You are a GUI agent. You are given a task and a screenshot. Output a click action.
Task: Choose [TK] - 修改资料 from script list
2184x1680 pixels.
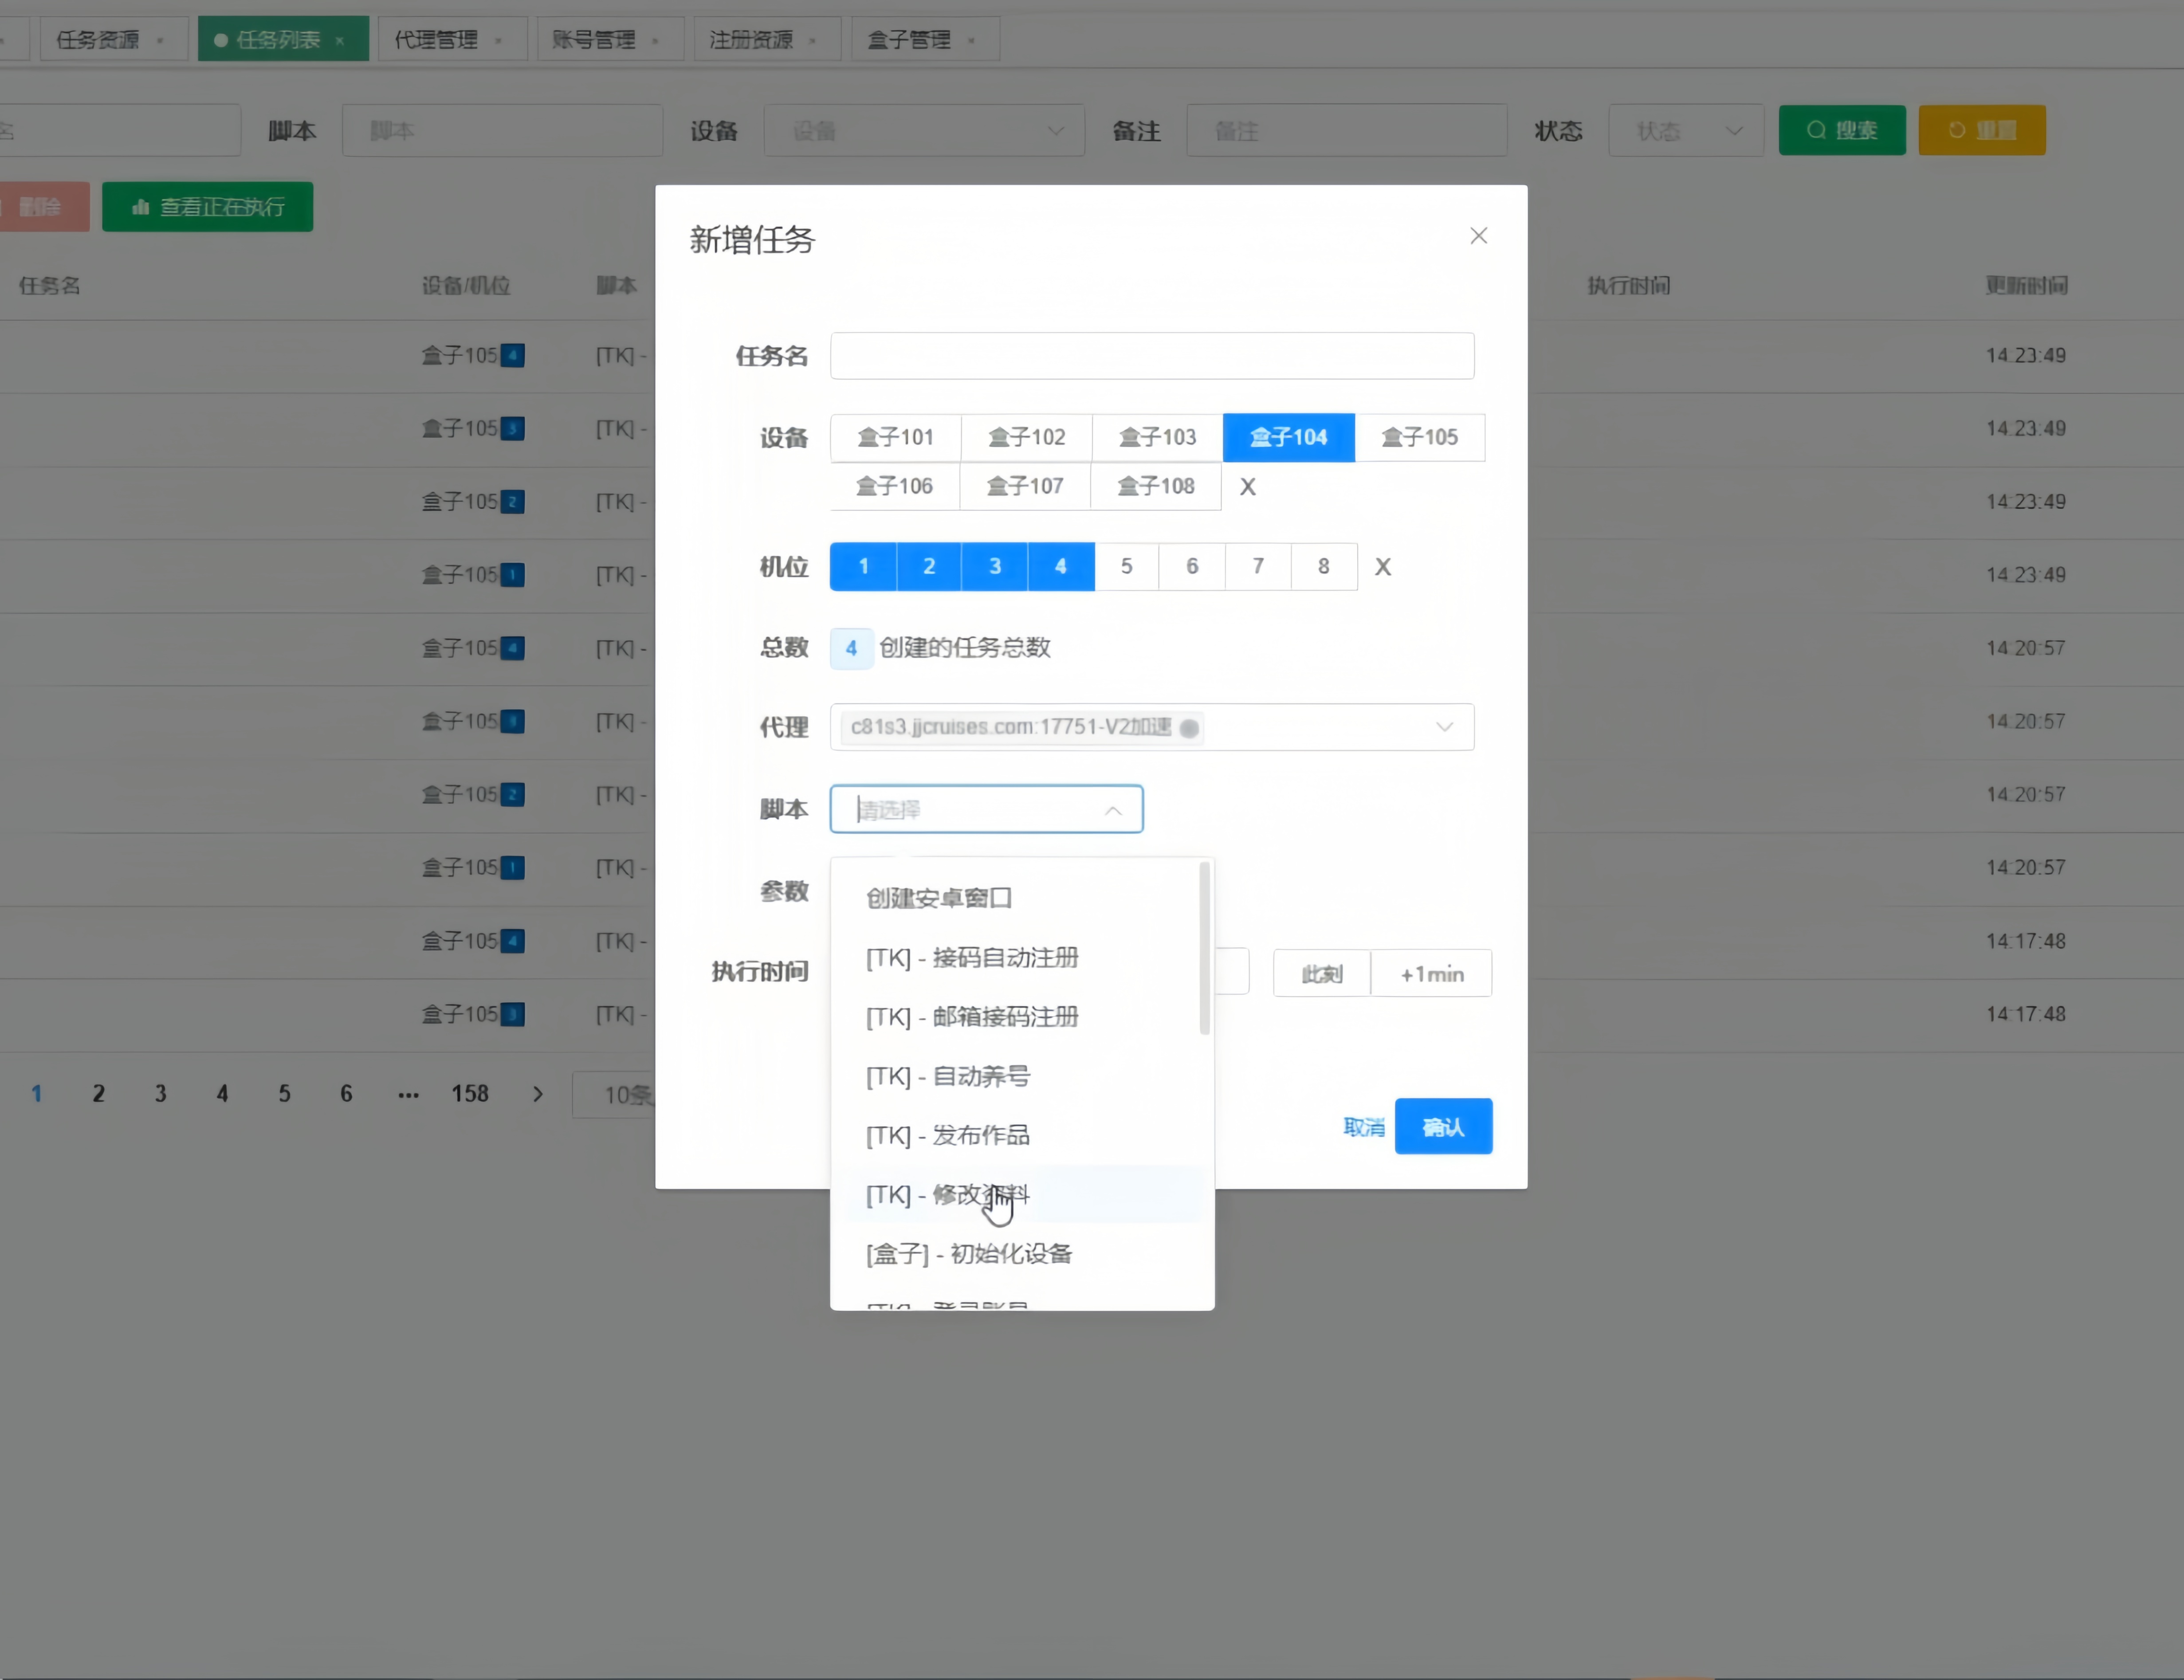point(946,1194)
